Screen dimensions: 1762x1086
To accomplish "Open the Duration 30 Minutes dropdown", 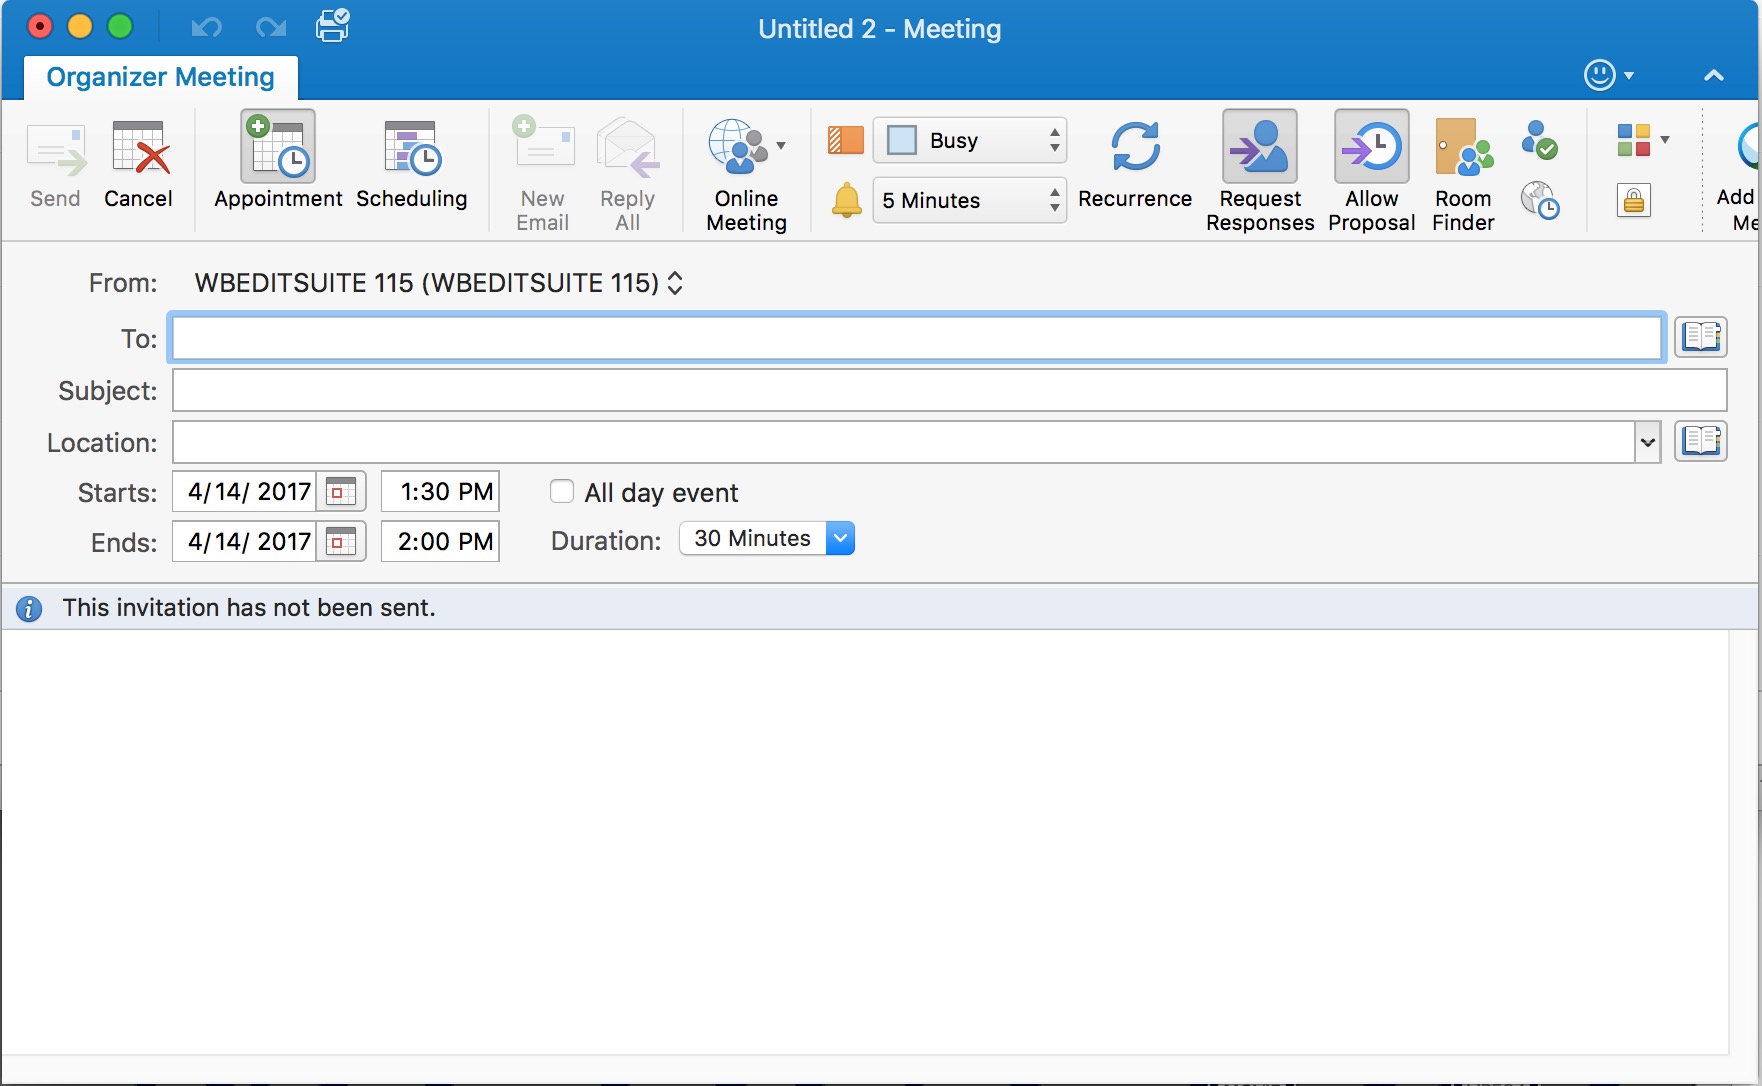I will click(840, 539).
